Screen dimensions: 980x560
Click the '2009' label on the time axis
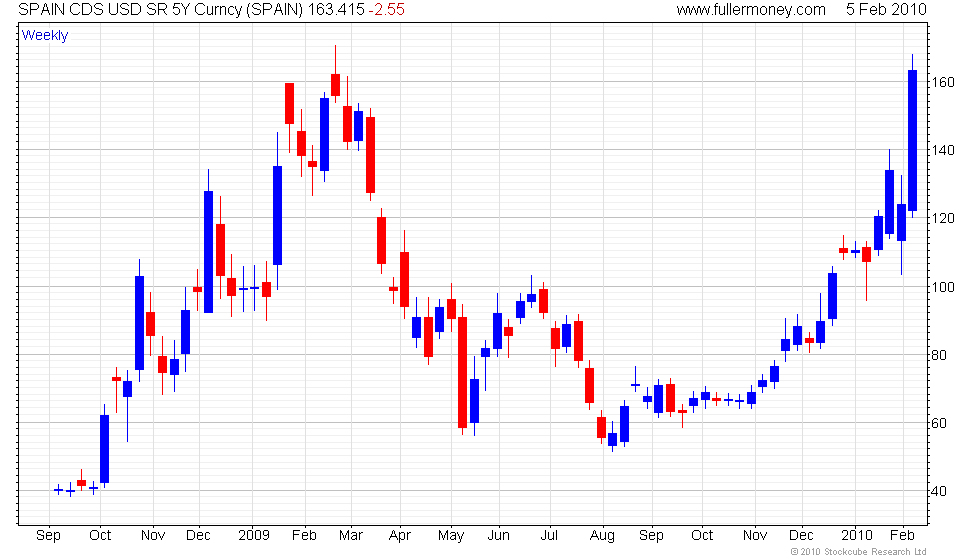pos(254,536)
